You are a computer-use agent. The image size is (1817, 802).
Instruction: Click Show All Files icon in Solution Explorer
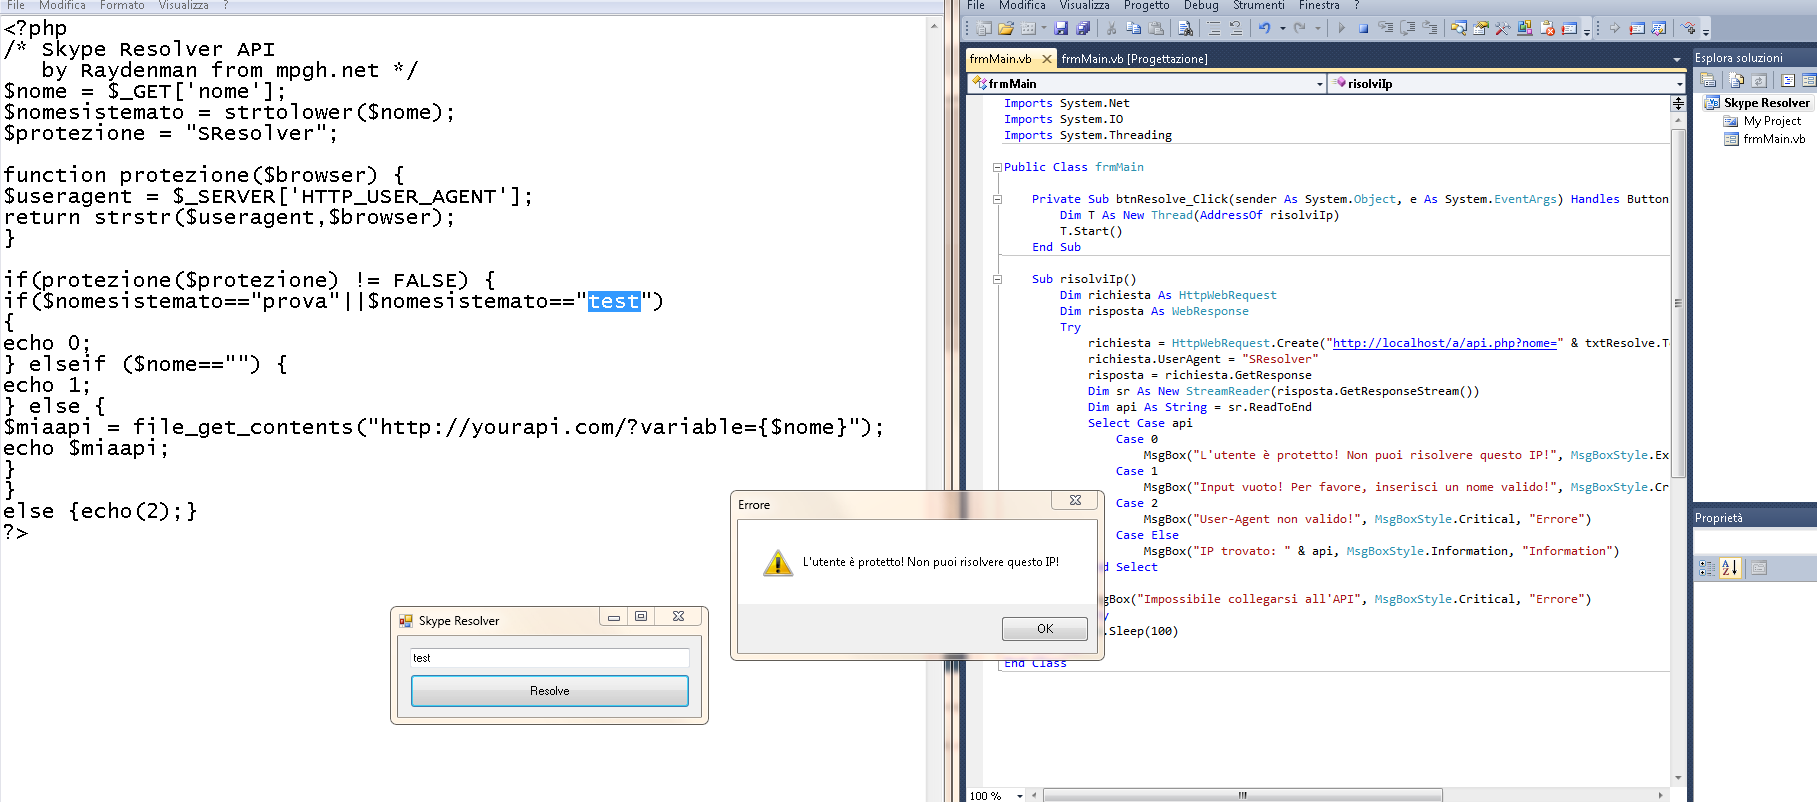pyautogui.click(x=1736, y=80)
